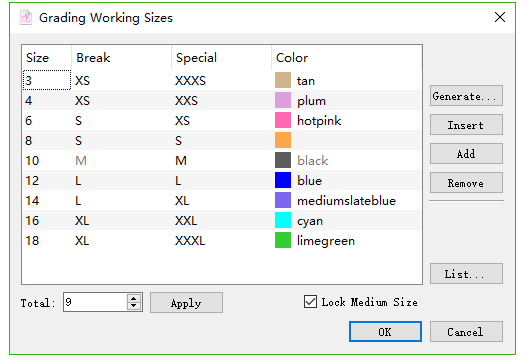528x360 pixels.
Task: Click the Remove button
Action: coord(466,183)
